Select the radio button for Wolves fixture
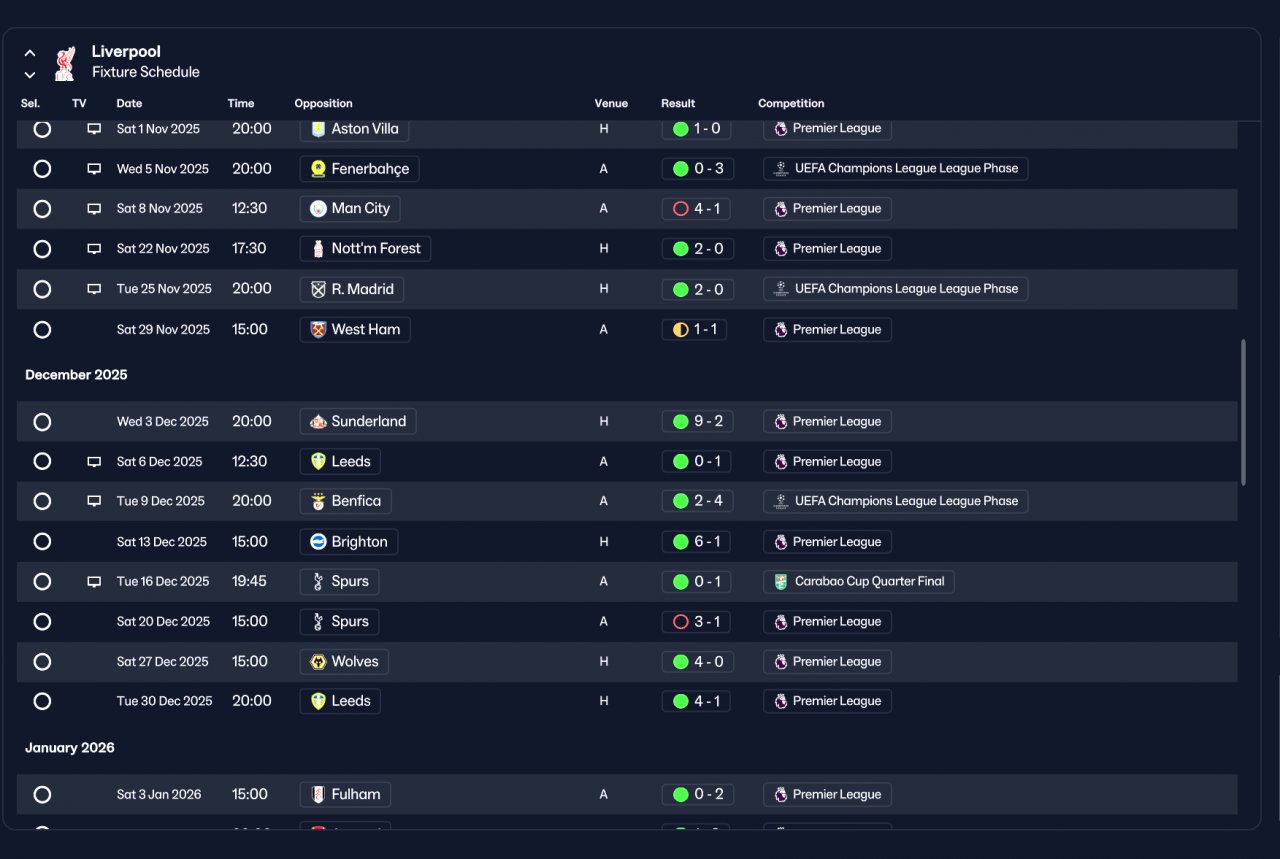 click(42, 661)
